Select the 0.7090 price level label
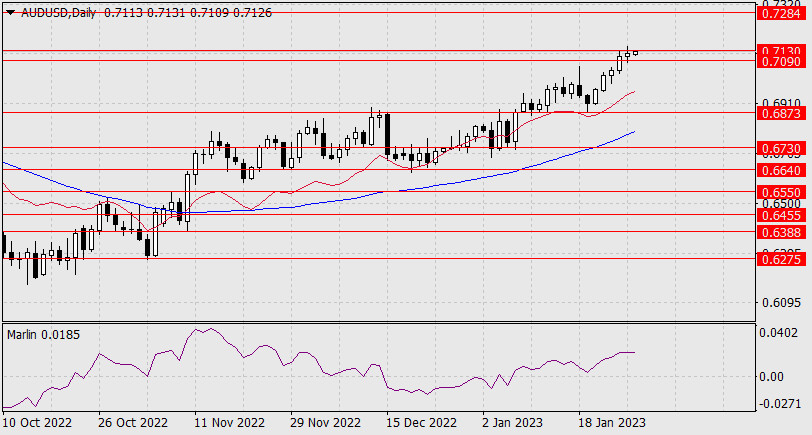 781,62
